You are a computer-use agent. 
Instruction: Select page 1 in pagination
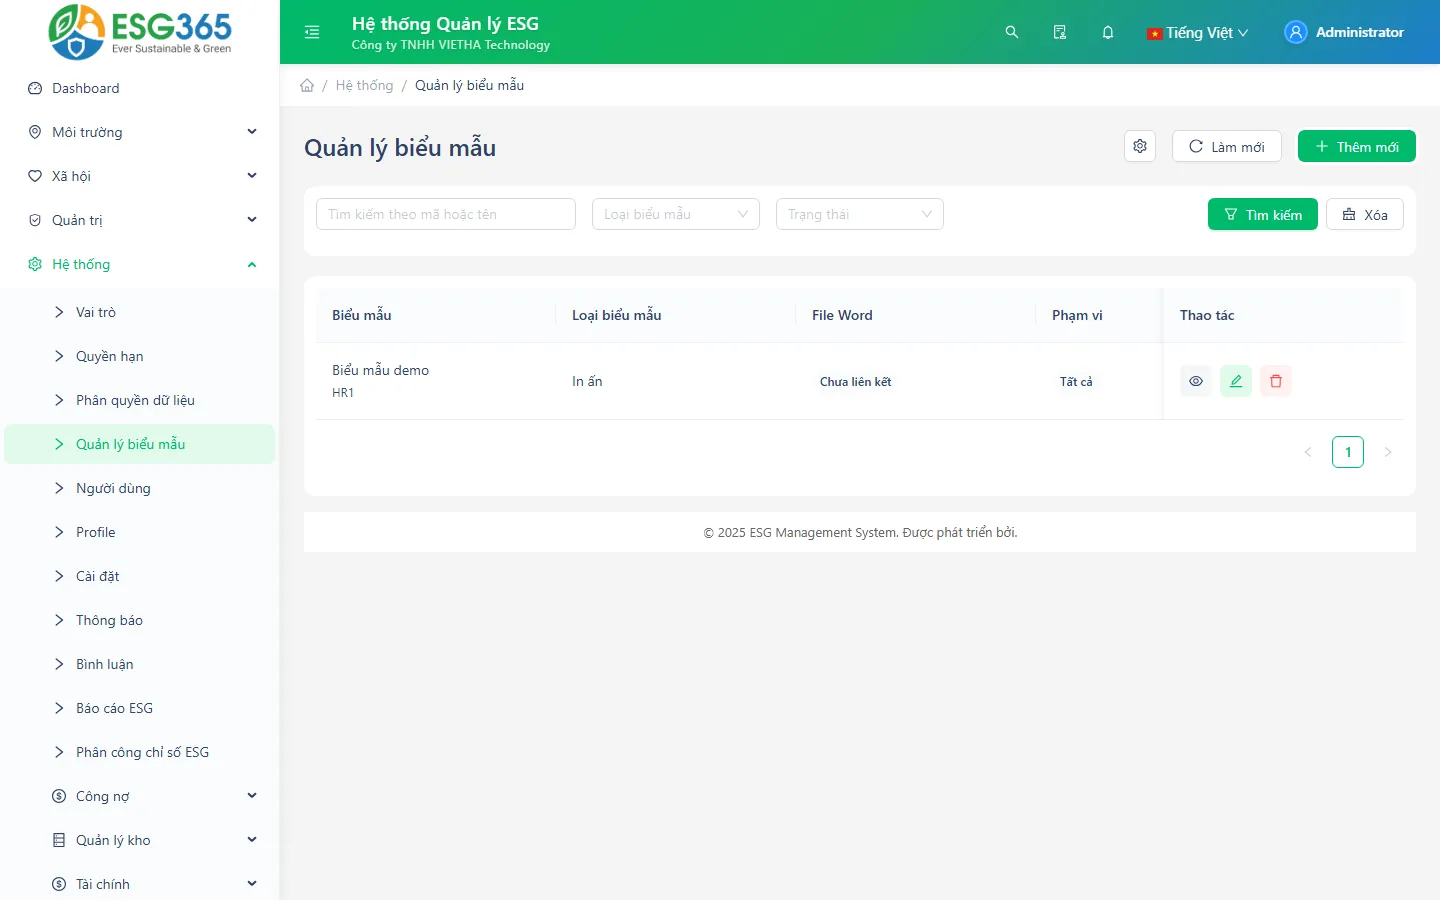pos(1348,452)
